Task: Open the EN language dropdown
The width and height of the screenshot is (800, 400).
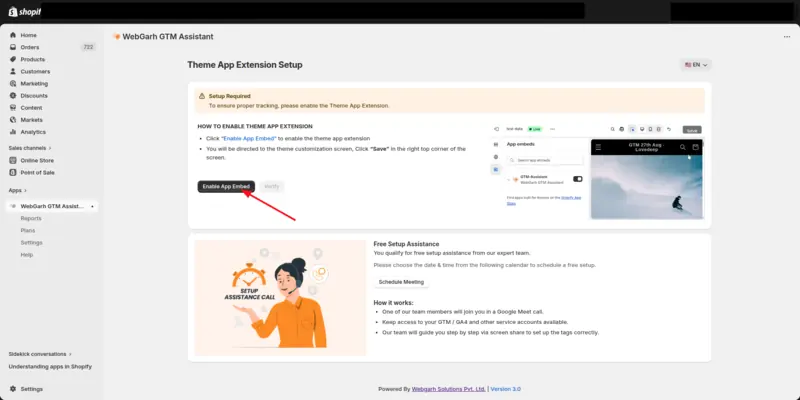Action: [696, 65]
